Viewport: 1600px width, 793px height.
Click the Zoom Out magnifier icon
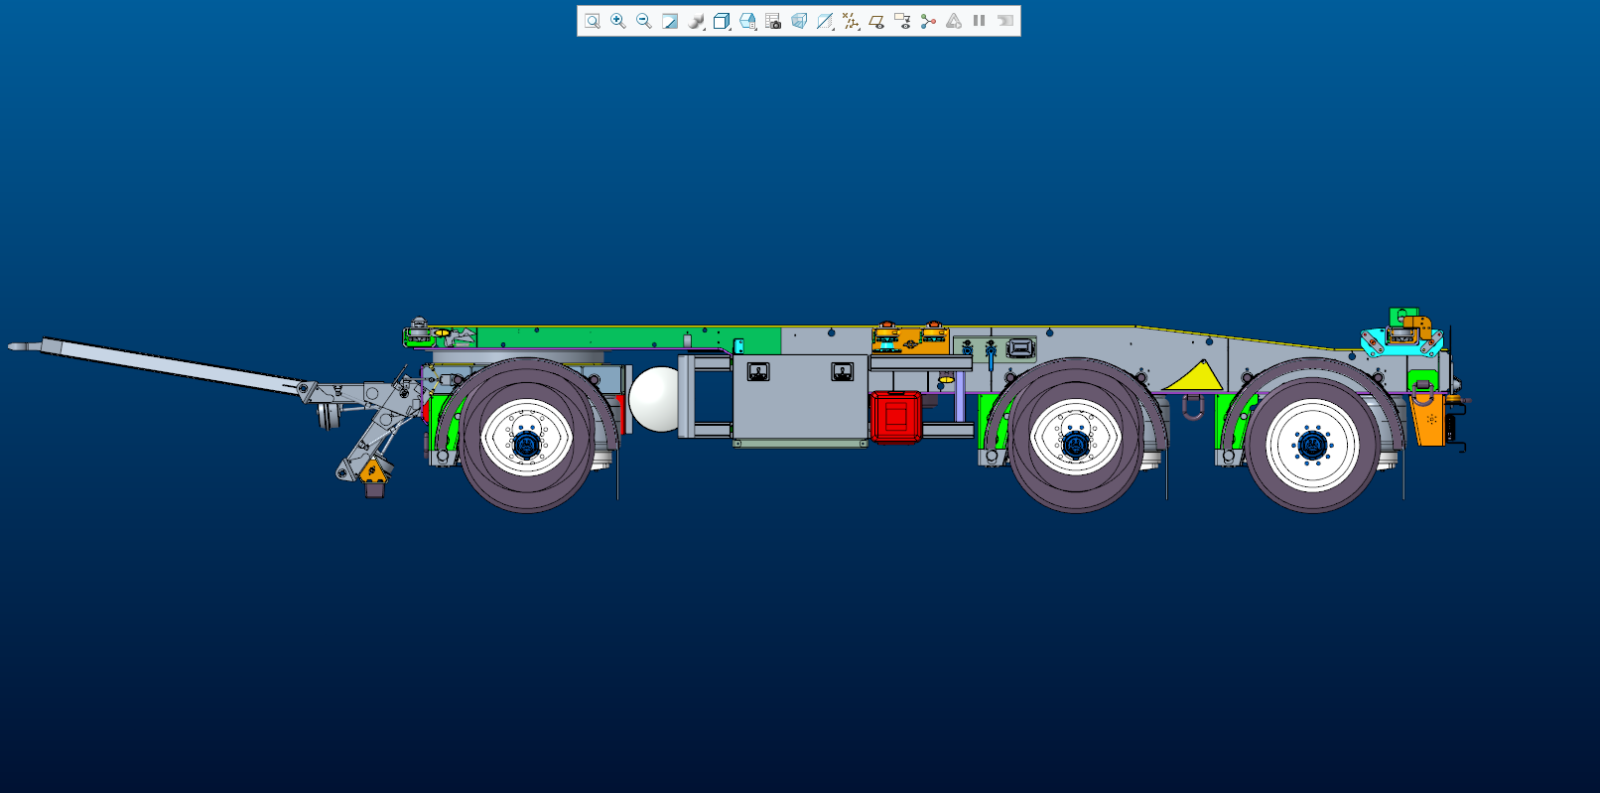(644, 21)
